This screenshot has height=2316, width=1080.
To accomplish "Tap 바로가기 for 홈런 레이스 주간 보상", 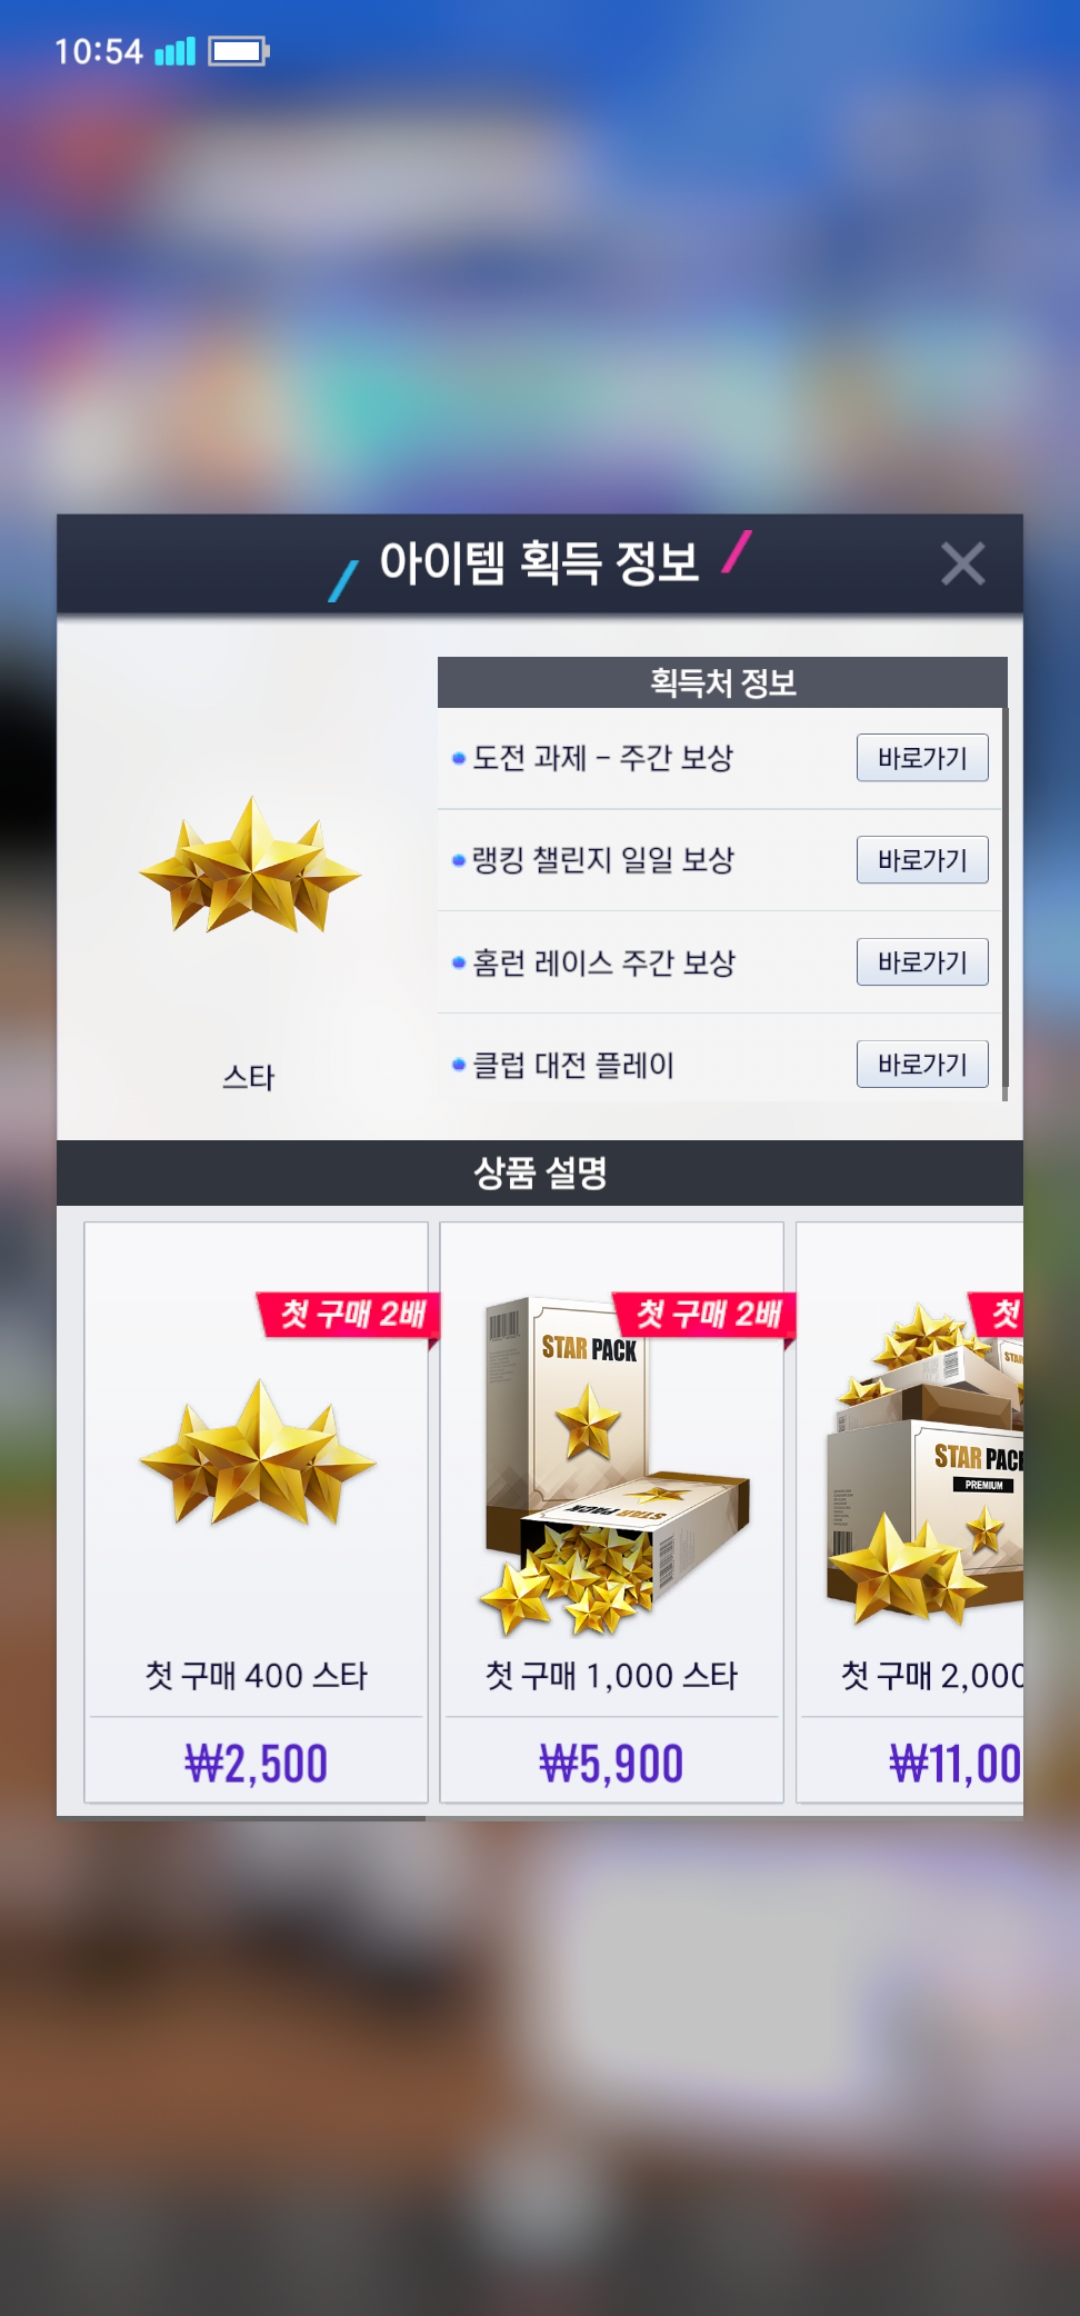I will point(922,962).
